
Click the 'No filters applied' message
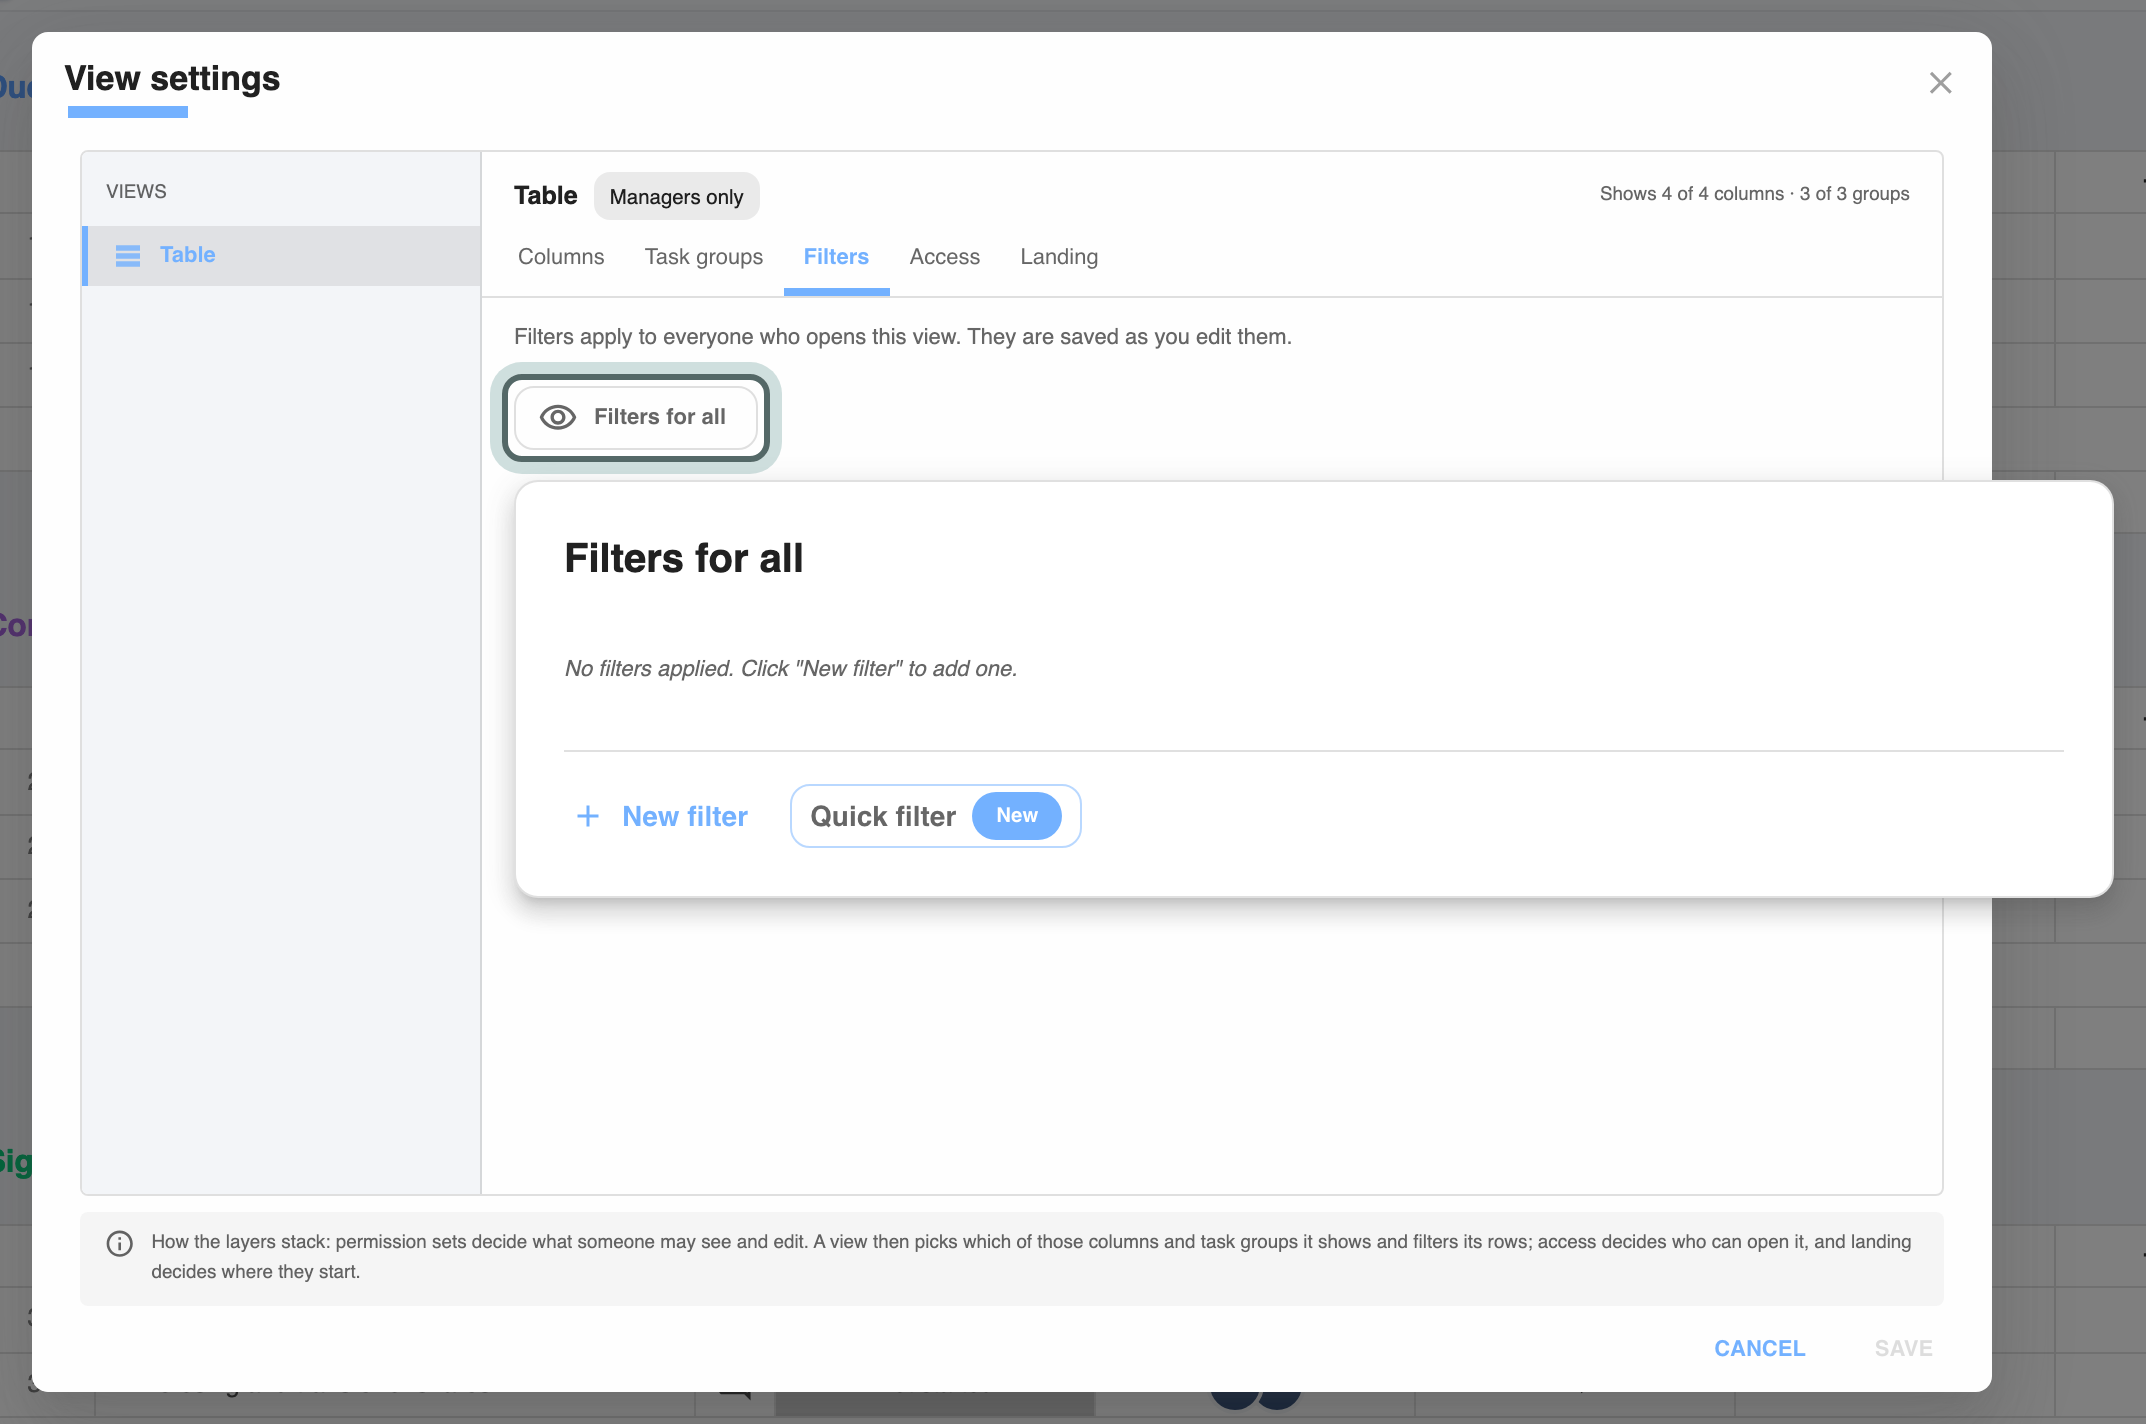coord(791,668)
